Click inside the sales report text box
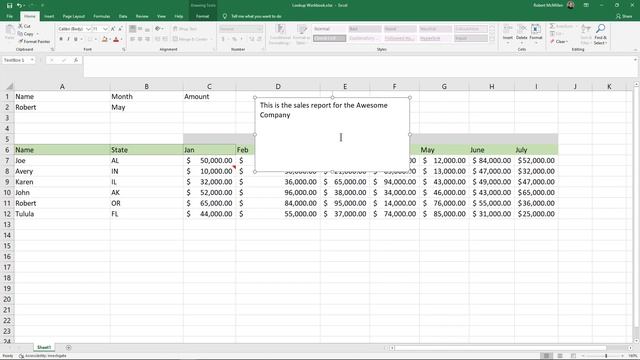The height and width of the screenshot is (360, 640). 332,135
